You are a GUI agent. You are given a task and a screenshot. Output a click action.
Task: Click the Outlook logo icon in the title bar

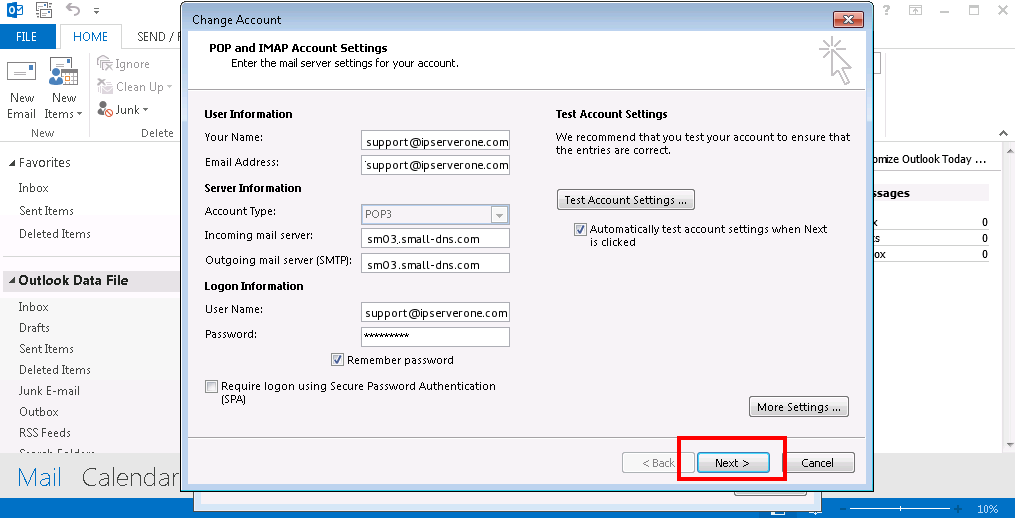point(14,12)
